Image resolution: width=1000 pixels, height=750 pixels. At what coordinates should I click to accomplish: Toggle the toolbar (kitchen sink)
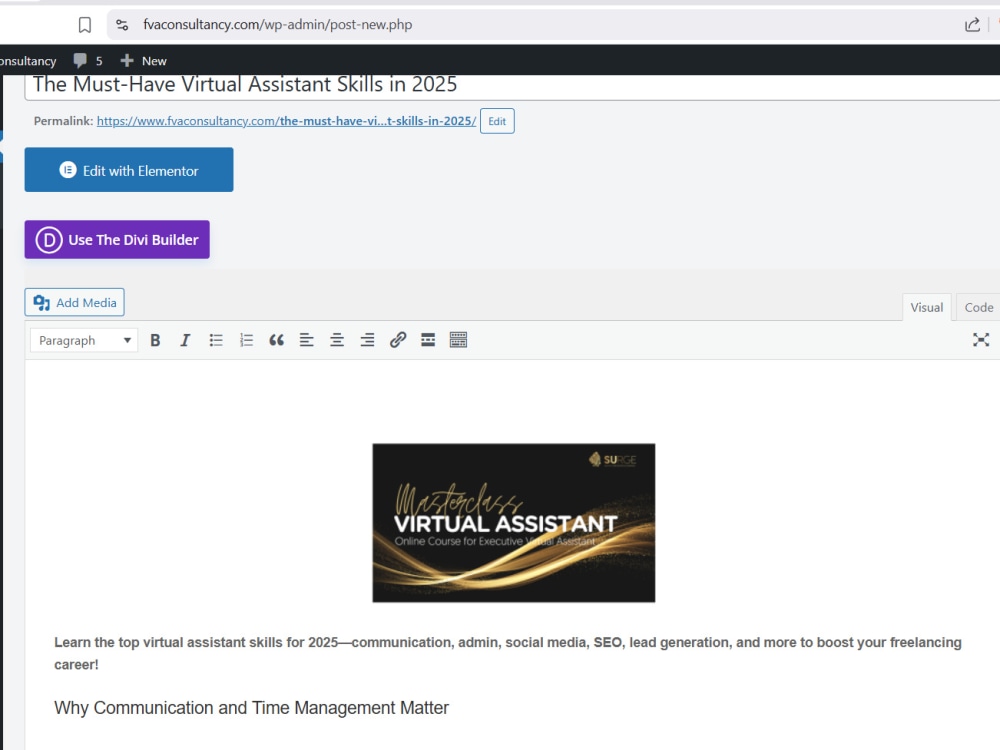tap(459, 340)
